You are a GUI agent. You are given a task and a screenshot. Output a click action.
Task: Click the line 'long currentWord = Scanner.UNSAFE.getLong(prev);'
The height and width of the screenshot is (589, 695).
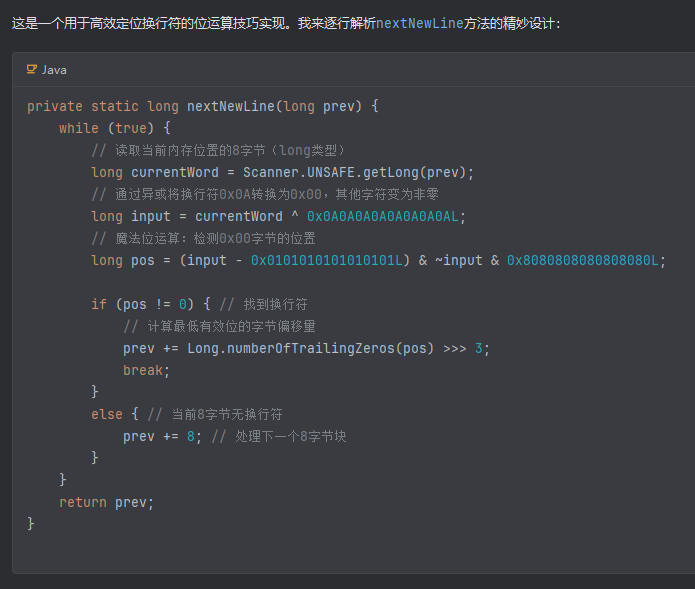[x=282, y=172]
